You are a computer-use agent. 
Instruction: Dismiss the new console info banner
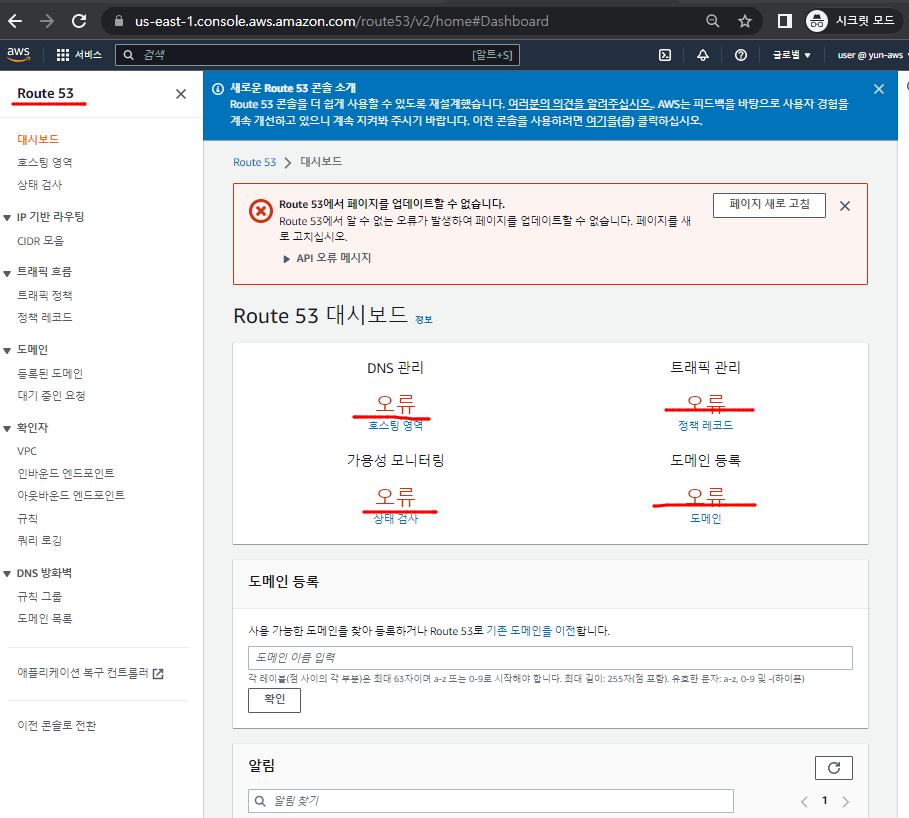[x=879, y=89]
